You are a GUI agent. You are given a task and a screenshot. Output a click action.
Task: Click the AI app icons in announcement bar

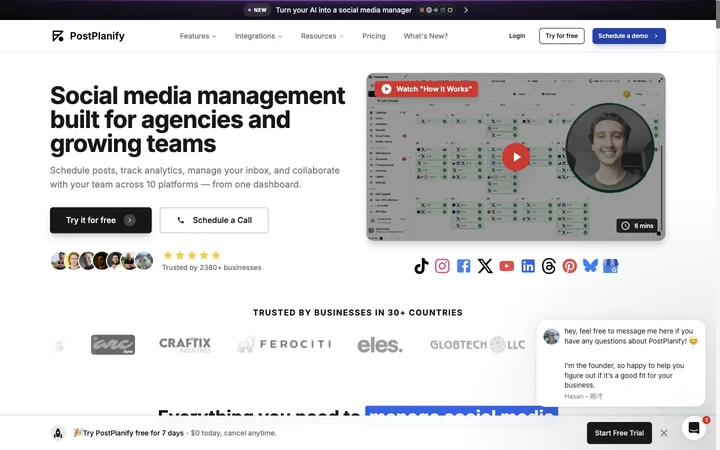pos(436,10)
